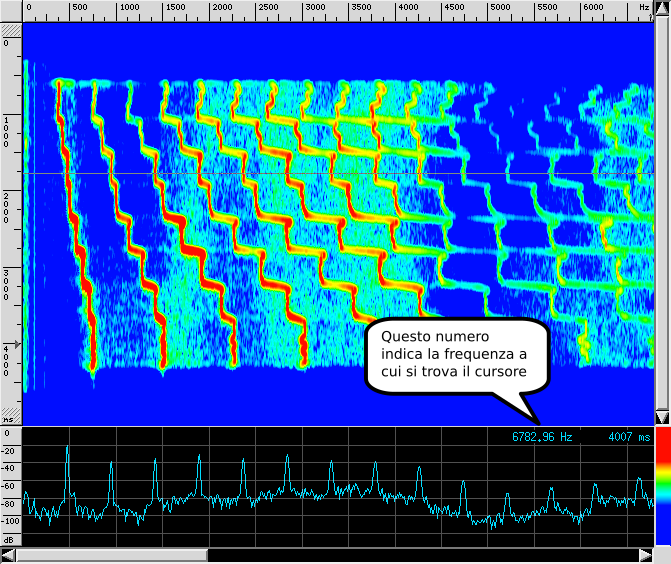Click the 3000 ms label on time ruler
The height and width of the screenshot is (564, 671).
(7, 277)
